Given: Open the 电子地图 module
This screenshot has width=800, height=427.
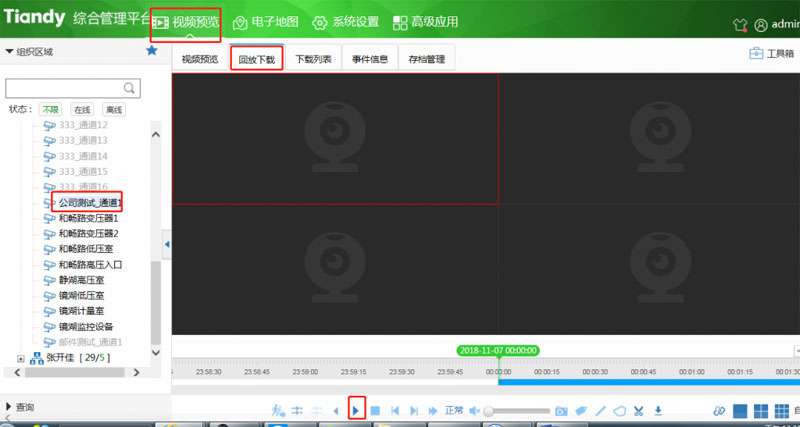Looking at the screenshot, I should 265,22.
